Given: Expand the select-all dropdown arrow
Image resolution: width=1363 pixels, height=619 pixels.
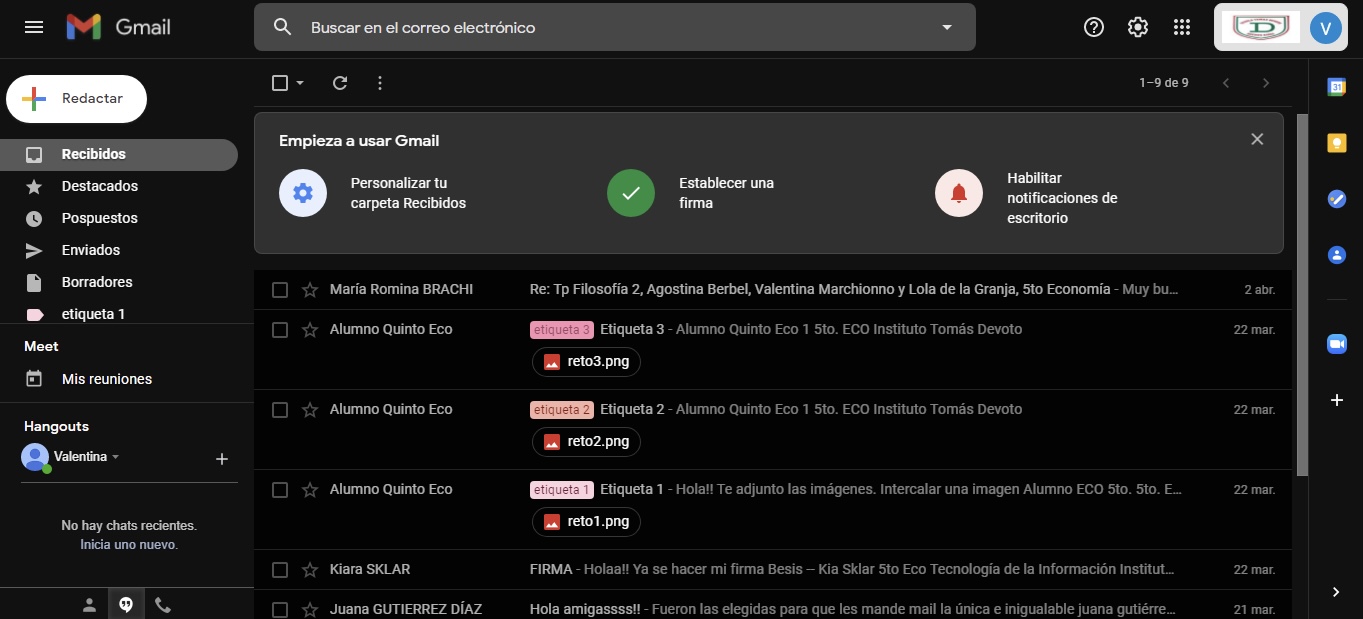Looking at the screenshot, I should 300,83.
